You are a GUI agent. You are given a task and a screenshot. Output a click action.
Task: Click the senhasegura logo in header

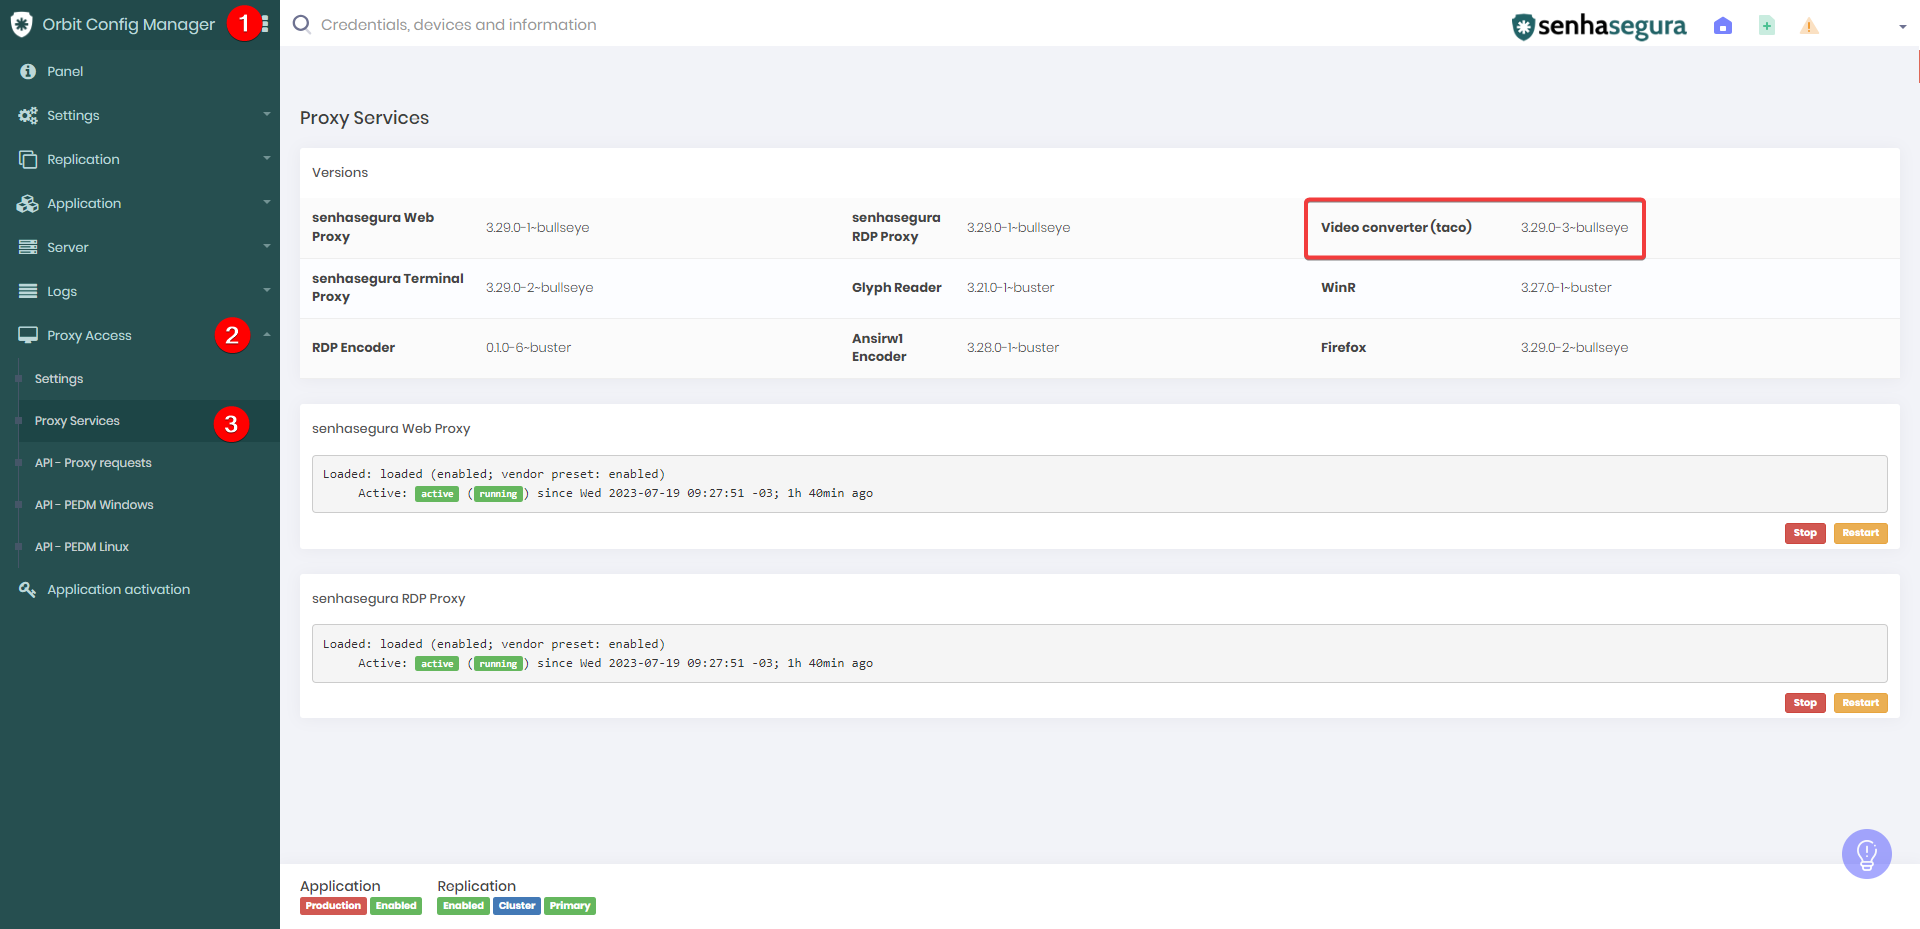point(1598,26)
